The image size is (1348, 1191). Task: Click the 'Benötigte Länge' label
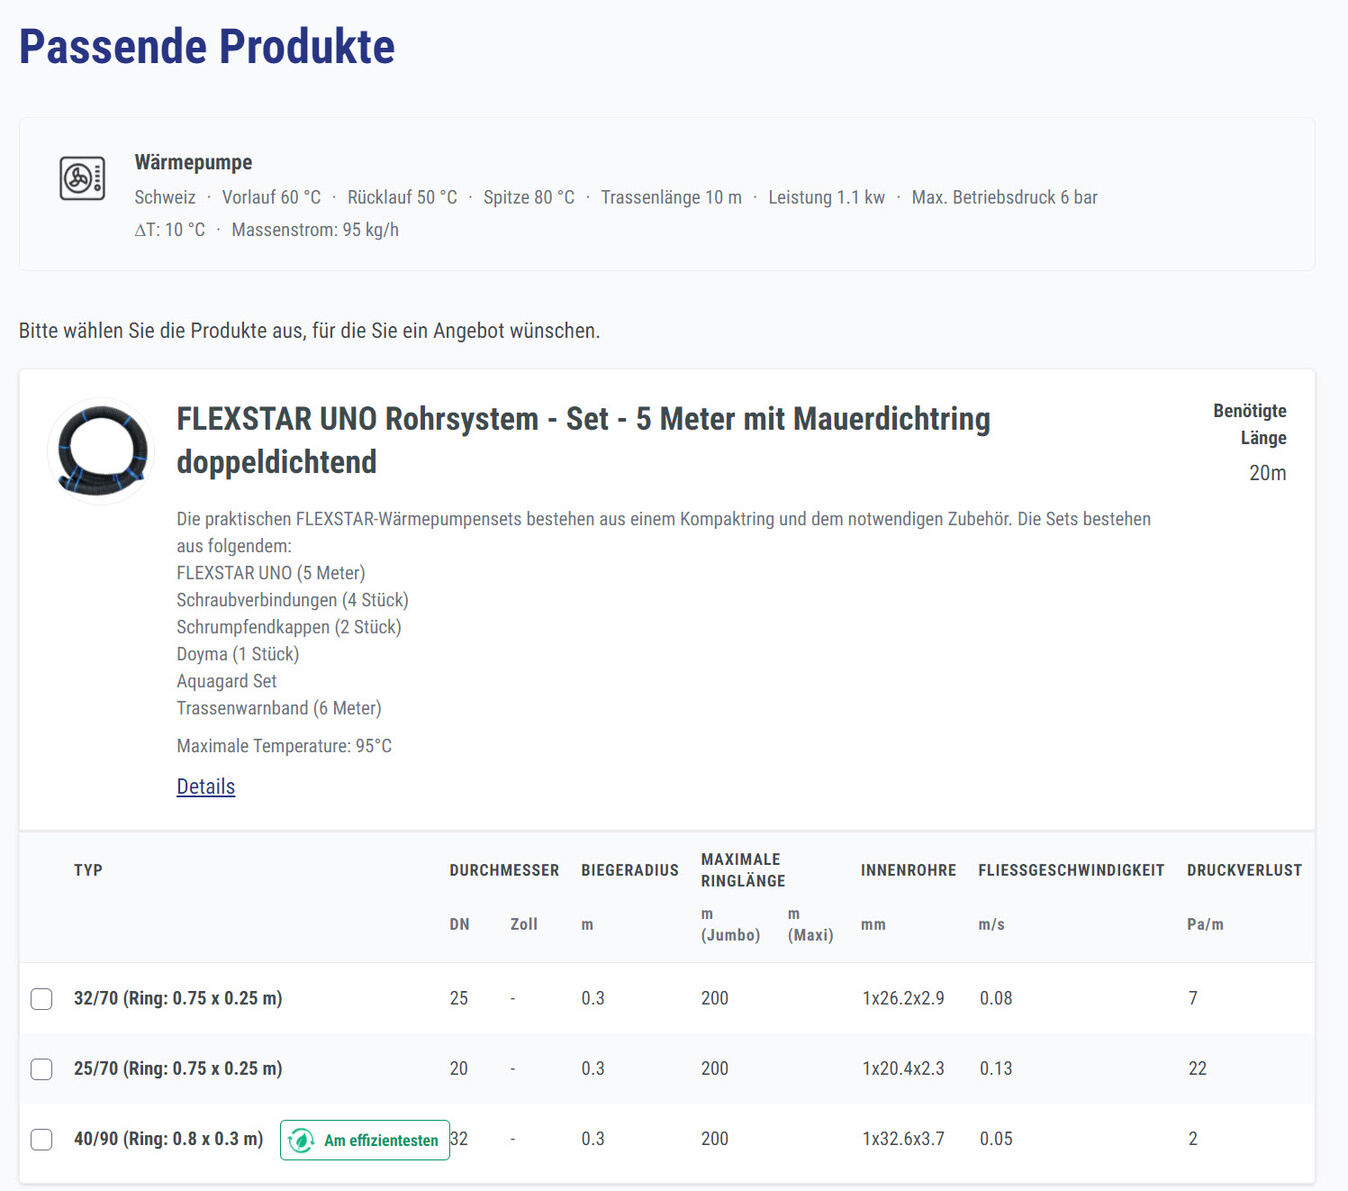(x=1250, y=424)
